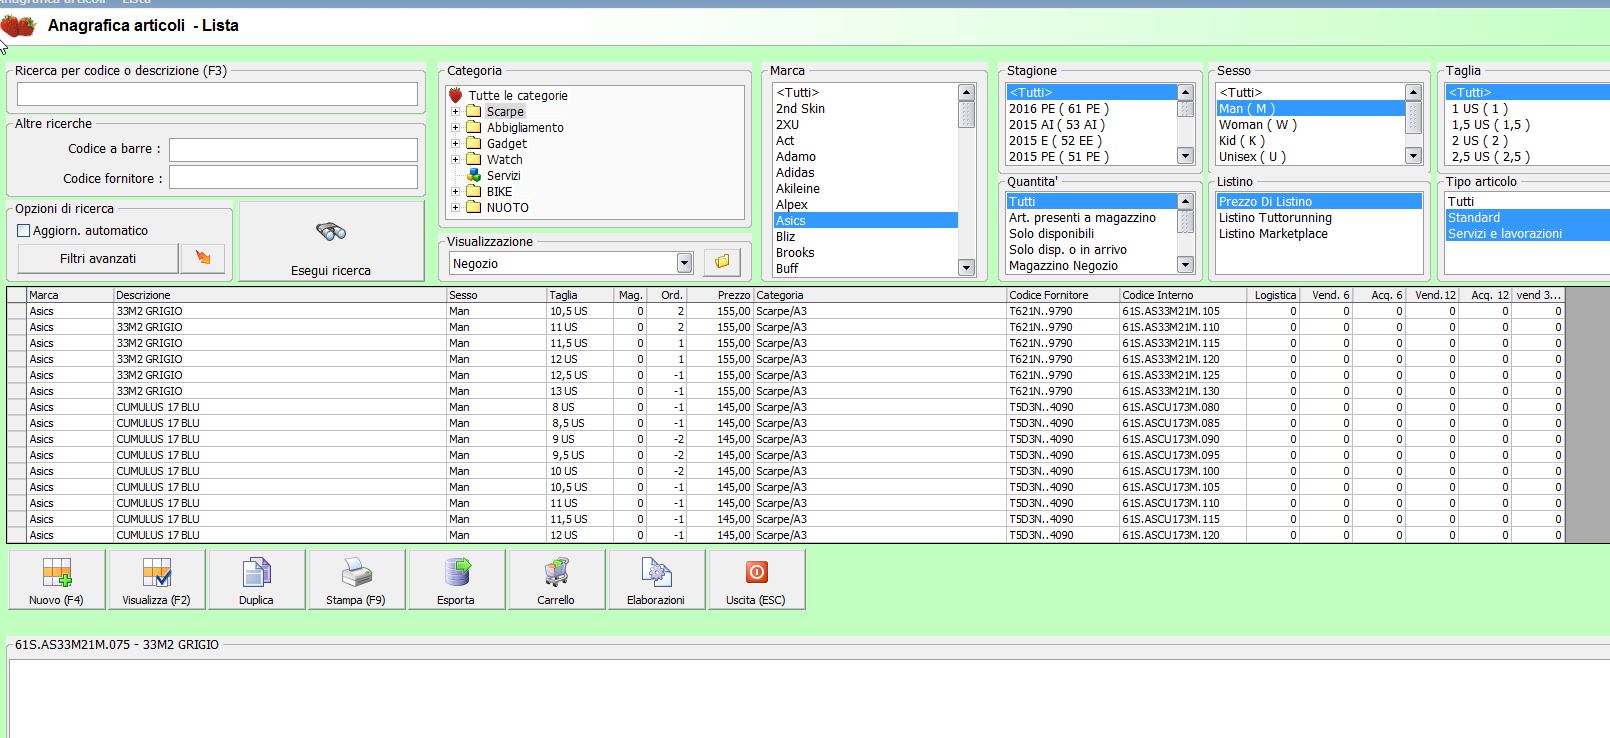The image size is (1610, 738).
Task: Select 1 US ( 1 ) size
Action: coord(1528,109)
